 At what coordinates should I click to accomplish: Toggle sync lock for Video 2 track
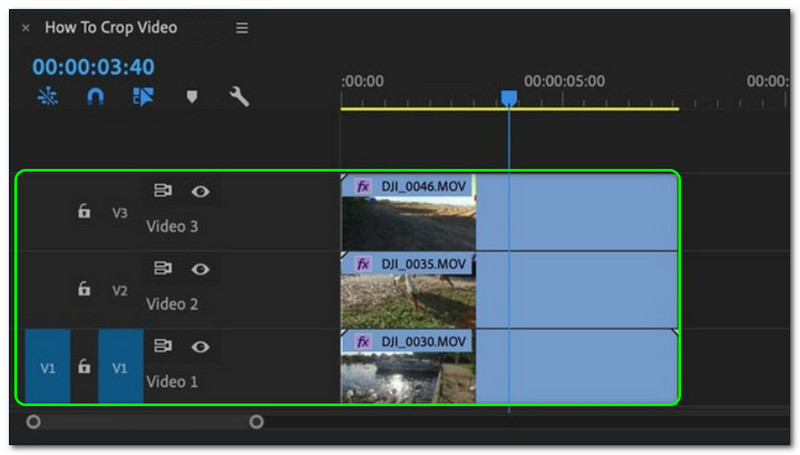pos(162,268)
